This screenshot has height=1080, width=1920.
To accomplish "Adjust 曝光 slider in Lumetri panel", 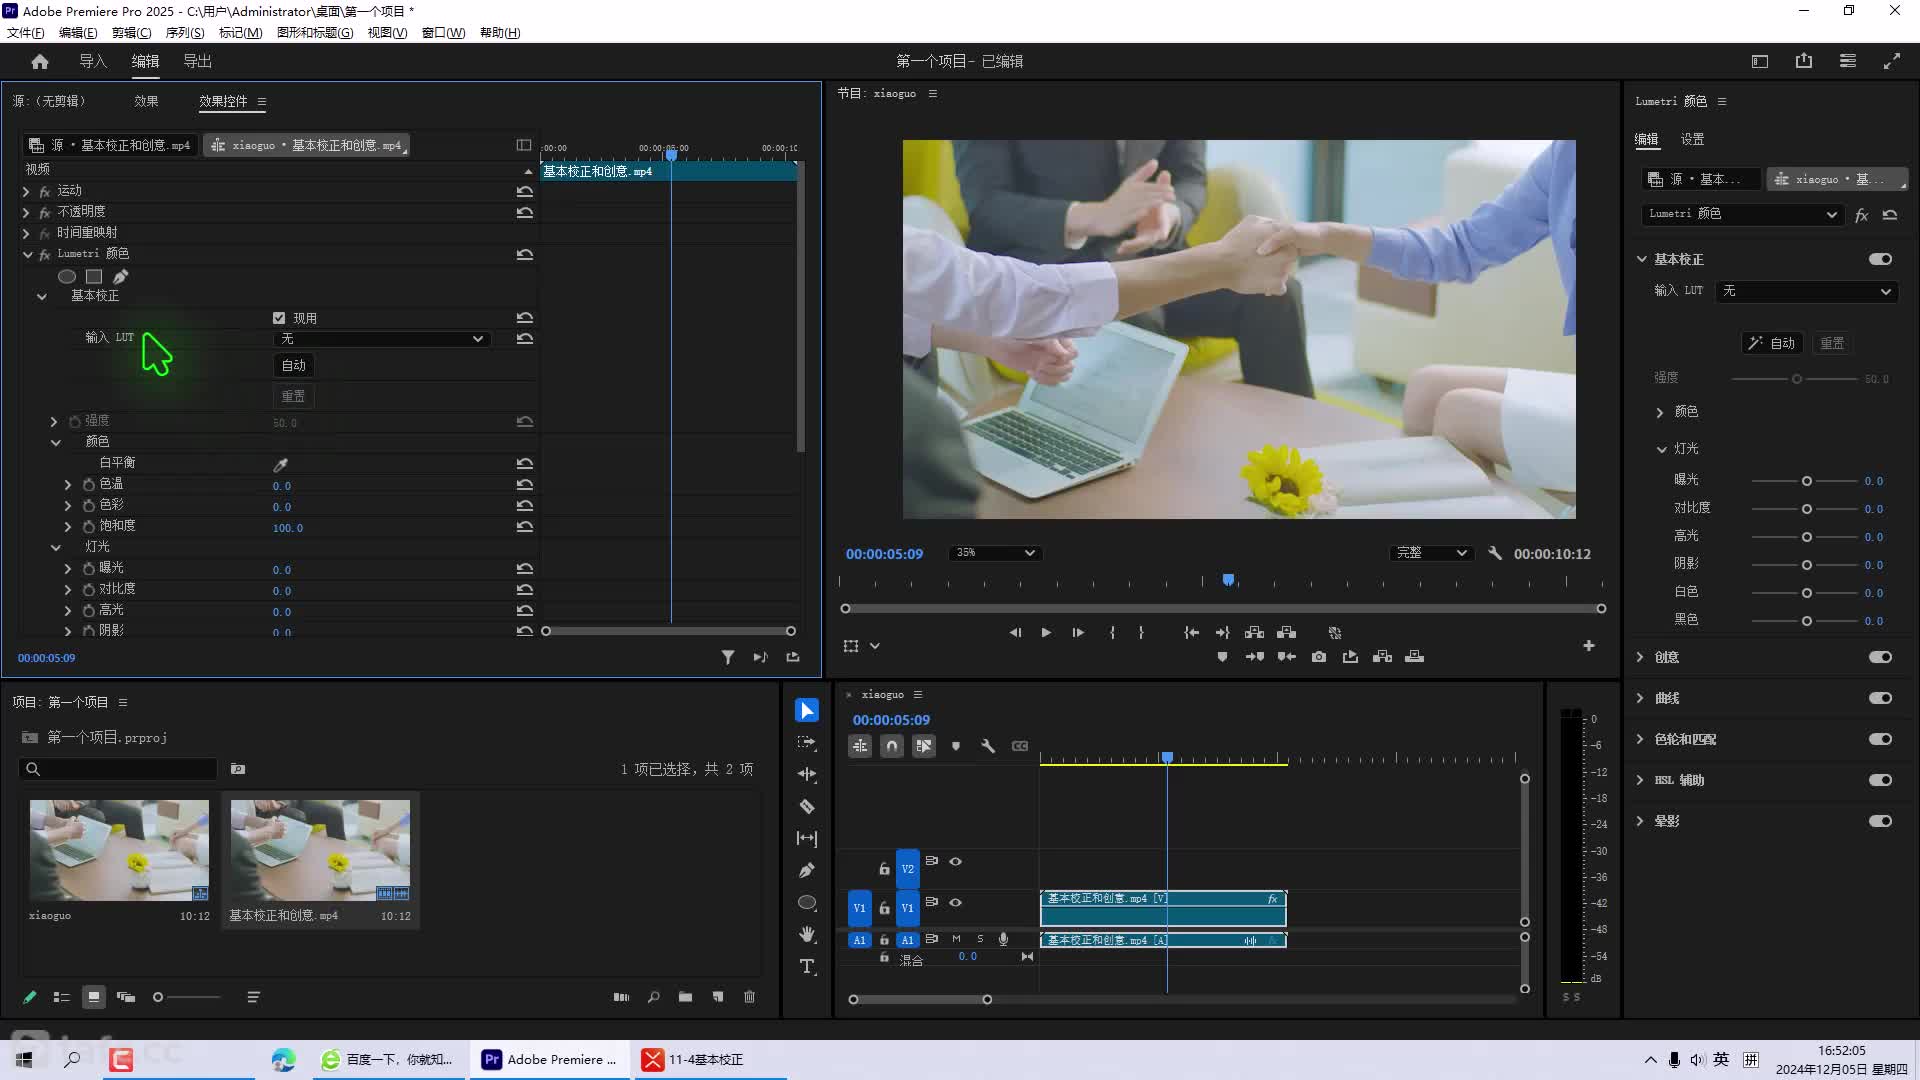I will click(x=1806, y=481).
